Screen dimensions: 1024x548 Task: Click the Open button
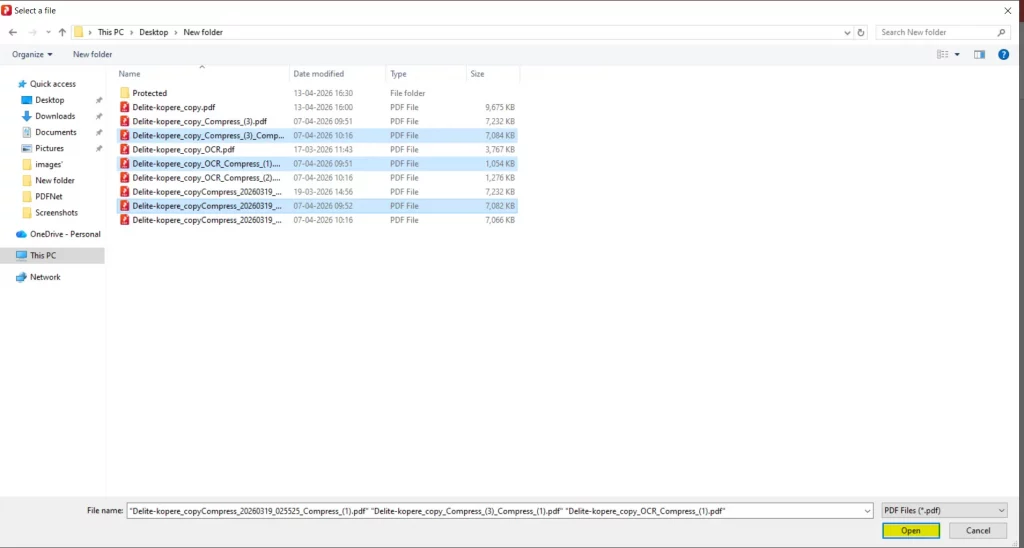tap(911, 530)
